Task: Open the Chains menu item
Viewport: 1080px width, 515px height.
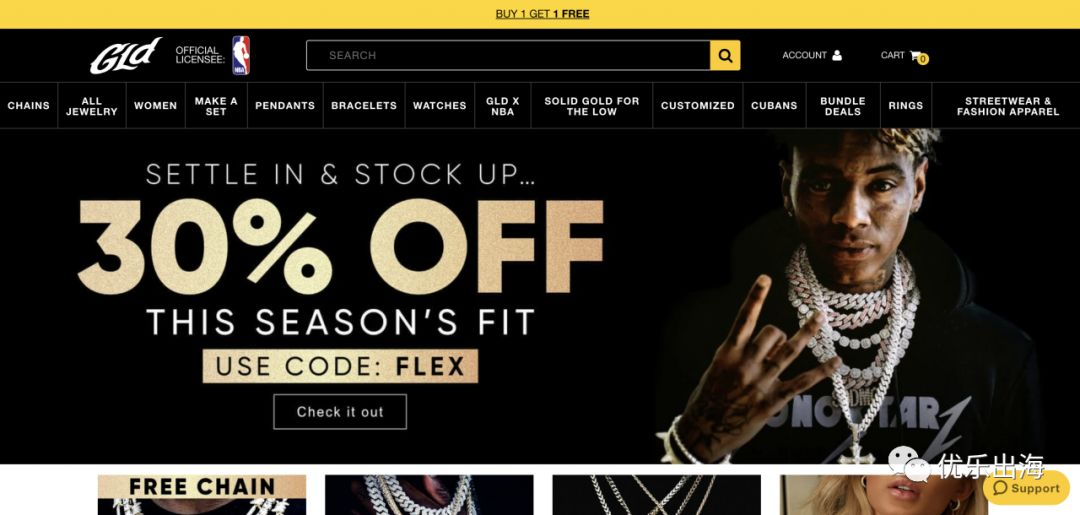Action: [29, 105]
